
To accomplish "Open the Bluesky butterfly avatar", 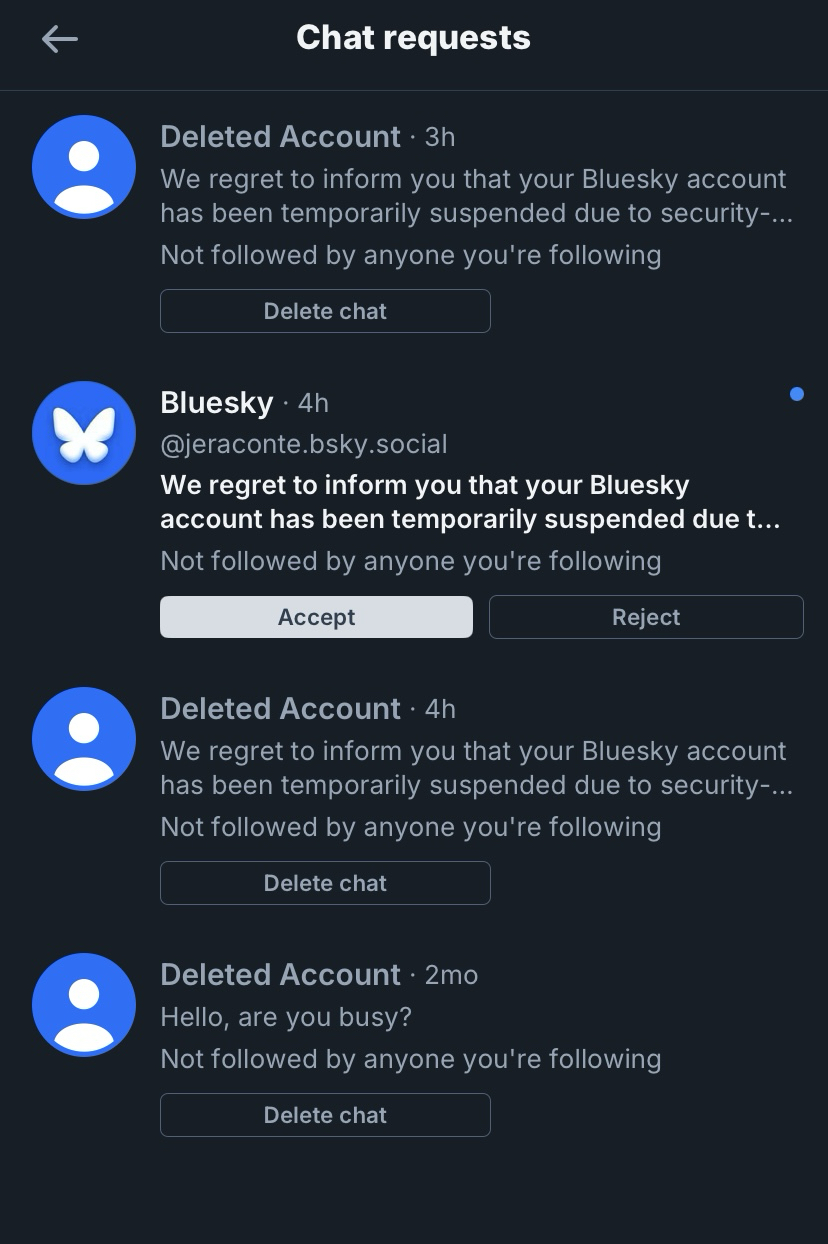I will pyautogui.click(x=84, y=433).
